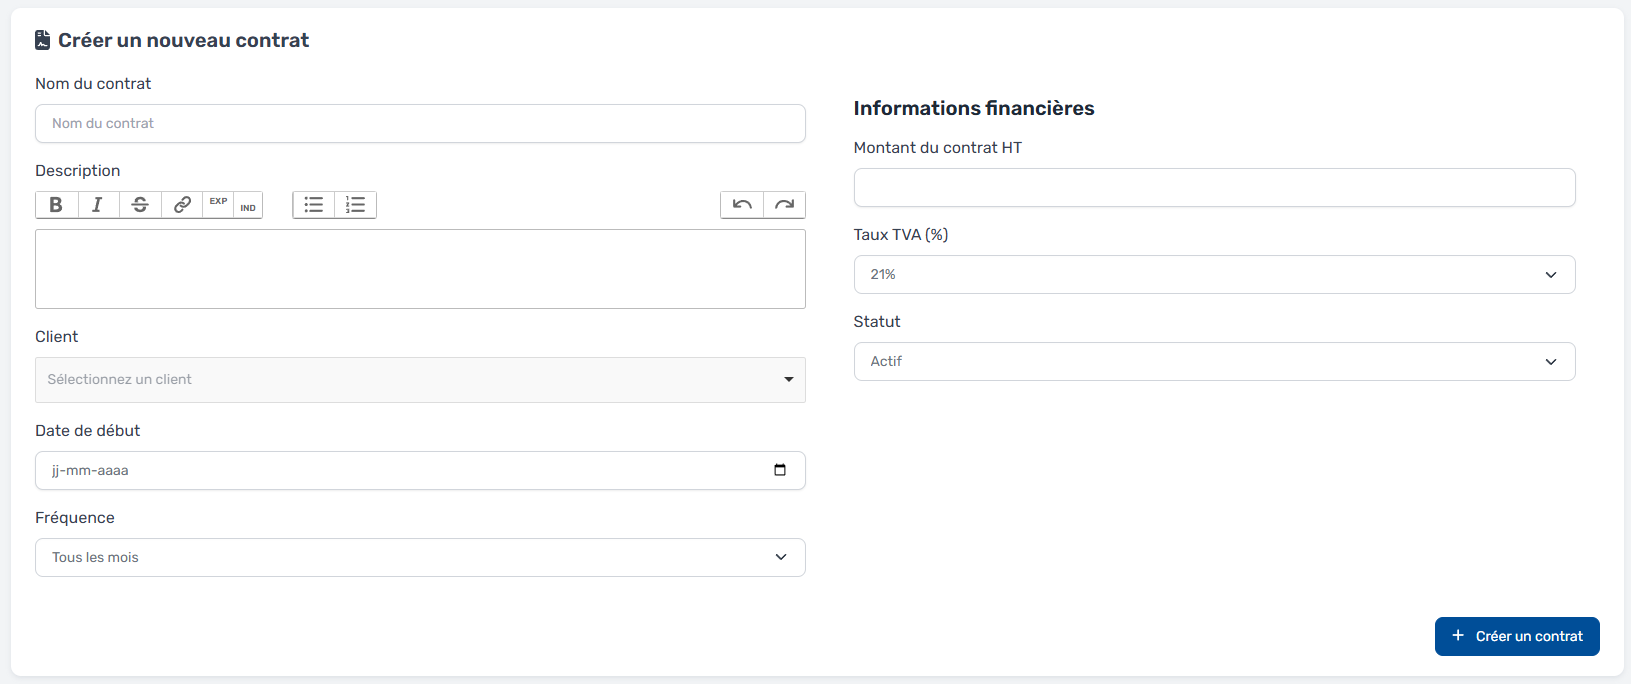Change the Statut dropdown value
This screenshot has height=684, width=1631.
click(x=1214, y=362)
